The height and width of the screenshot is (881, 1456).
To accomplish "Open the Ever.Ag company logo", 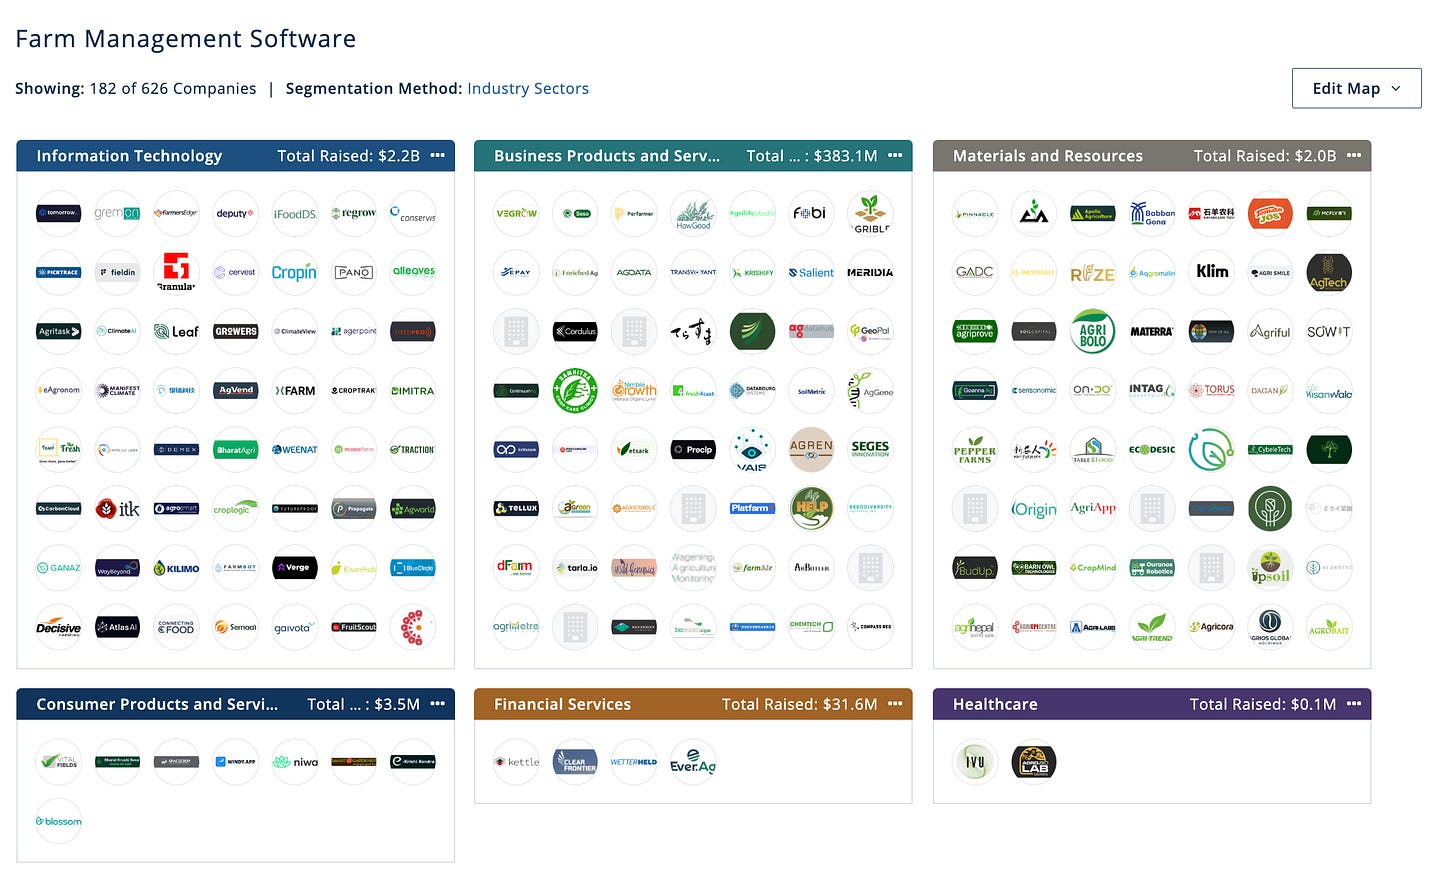I will pos(693,761).
